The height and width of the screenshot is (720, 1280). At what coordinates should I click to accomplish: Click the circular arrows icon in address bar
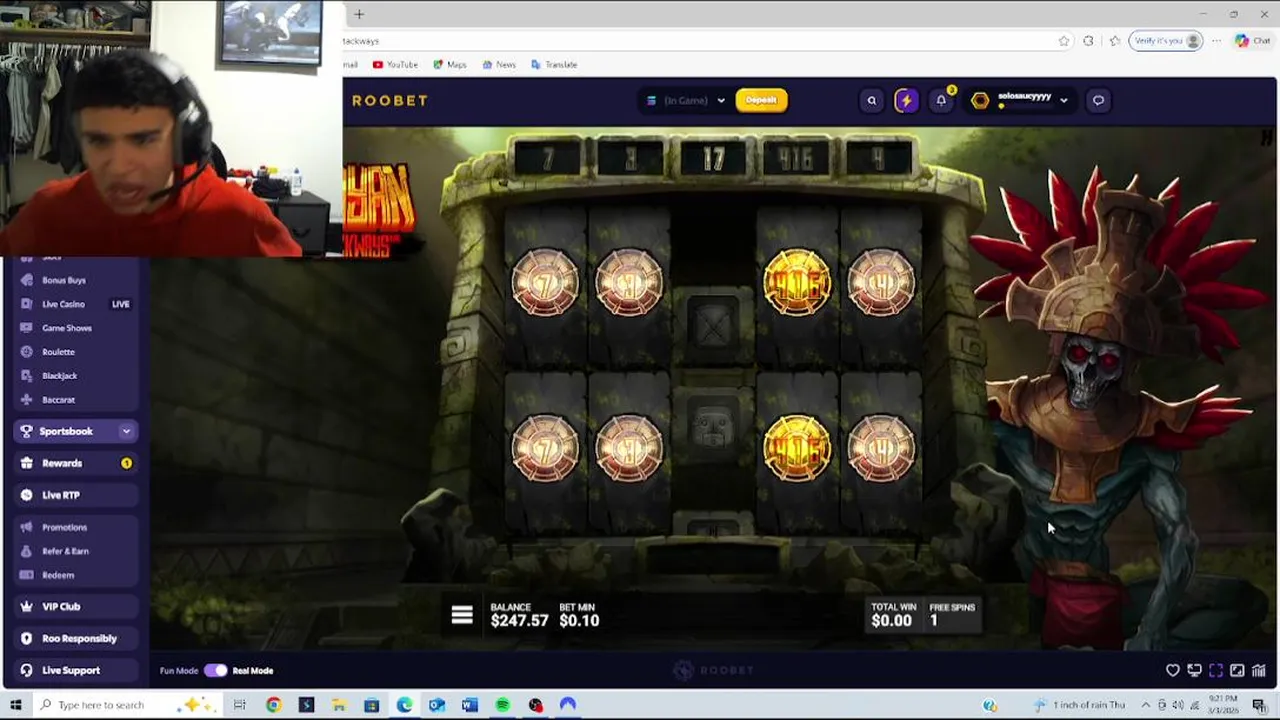pyautogui.click(x=1088, y=41)
